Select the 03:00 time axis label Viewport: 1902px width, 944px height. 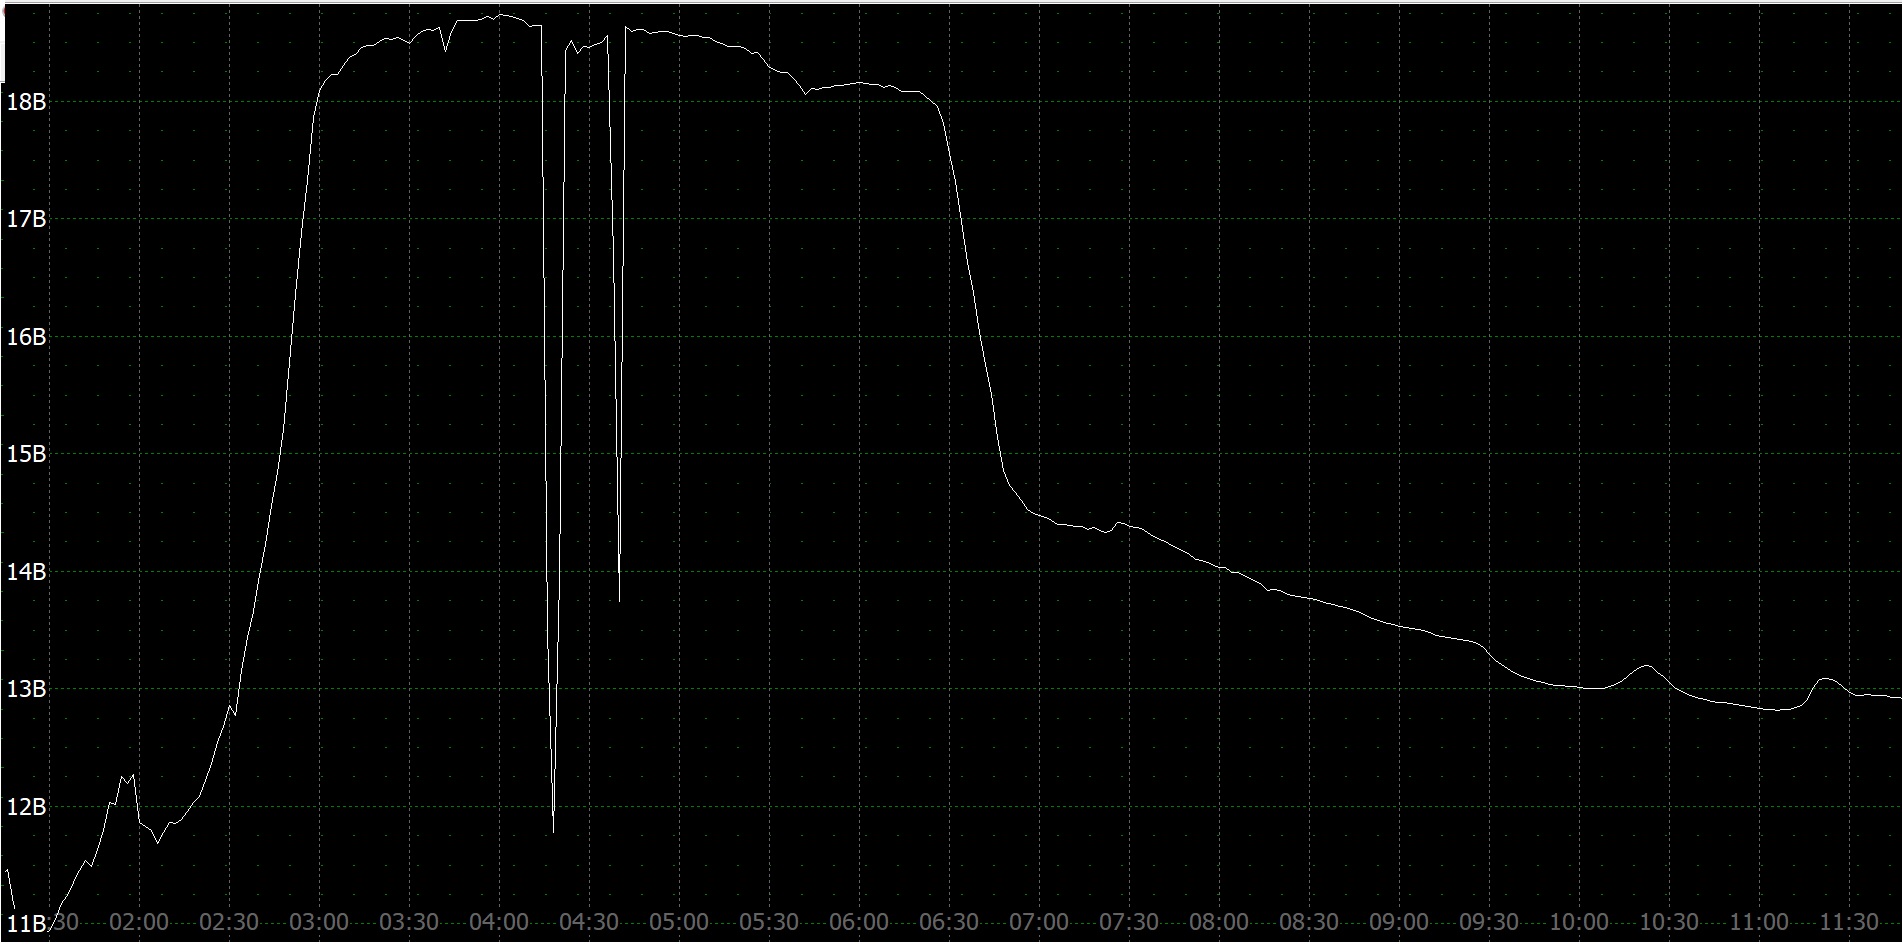[318, 922]
